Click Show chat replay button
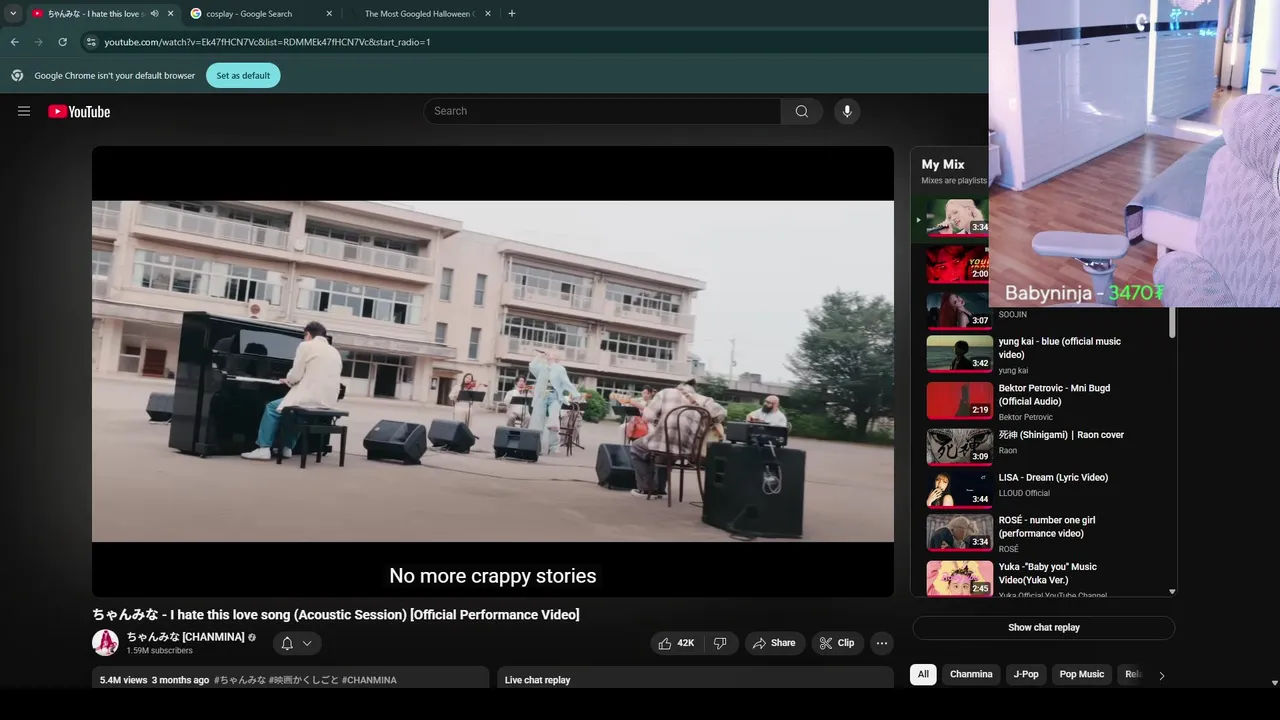This screenshot has height=720, width=1280. [1043, 627]
